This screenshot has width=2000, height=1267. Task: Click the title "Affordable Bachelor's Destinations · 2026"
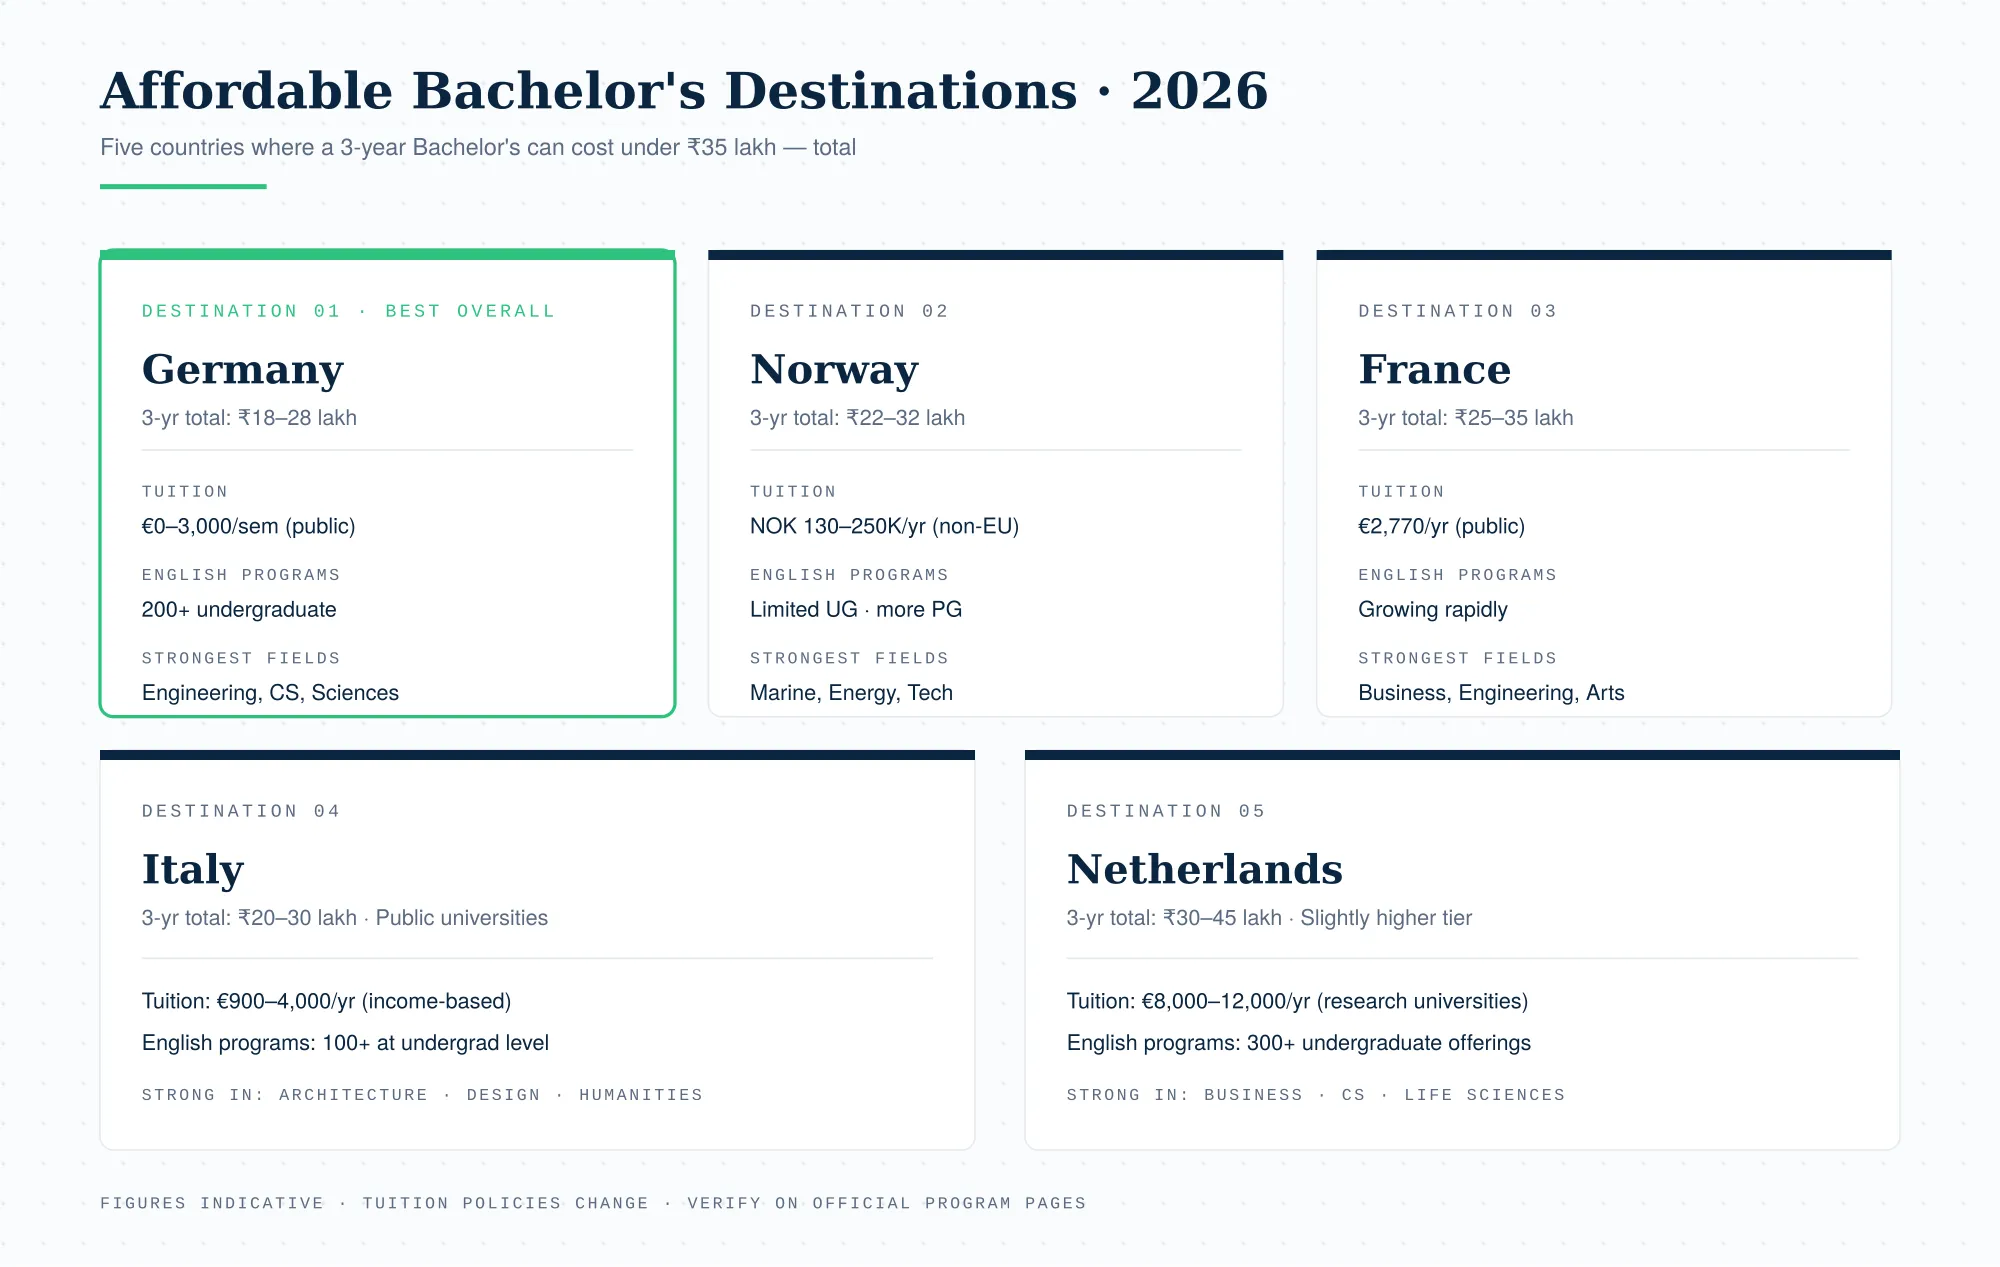[684, 91]
